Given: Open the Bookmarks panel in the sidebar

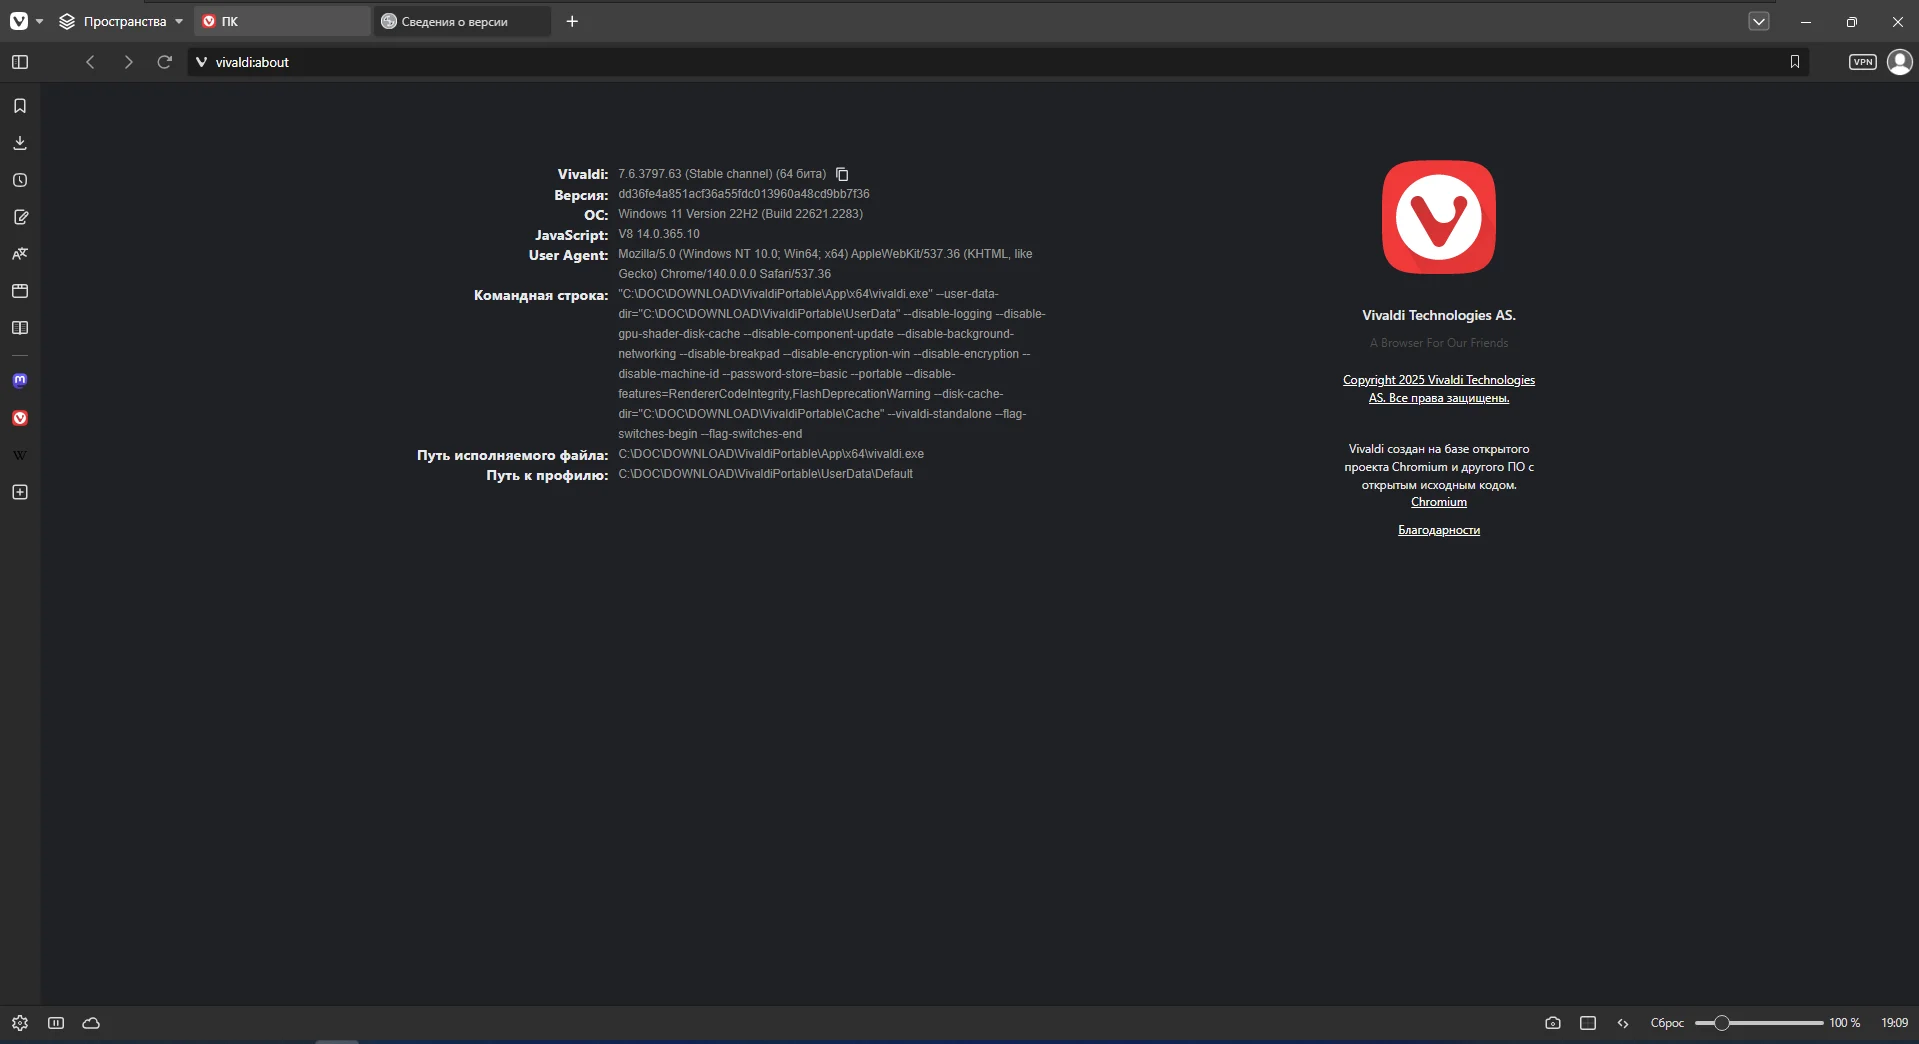Looking at the screenshot, I should point(20,106).
